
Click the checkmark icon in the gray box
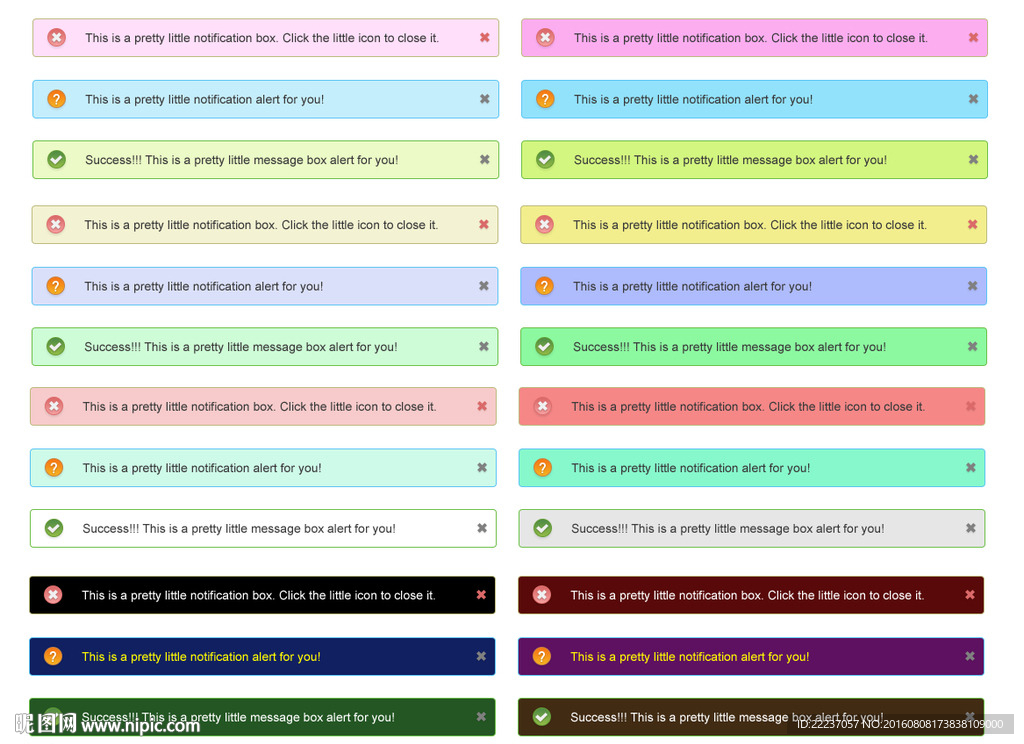pyautogui.click(x=542, y=528)
